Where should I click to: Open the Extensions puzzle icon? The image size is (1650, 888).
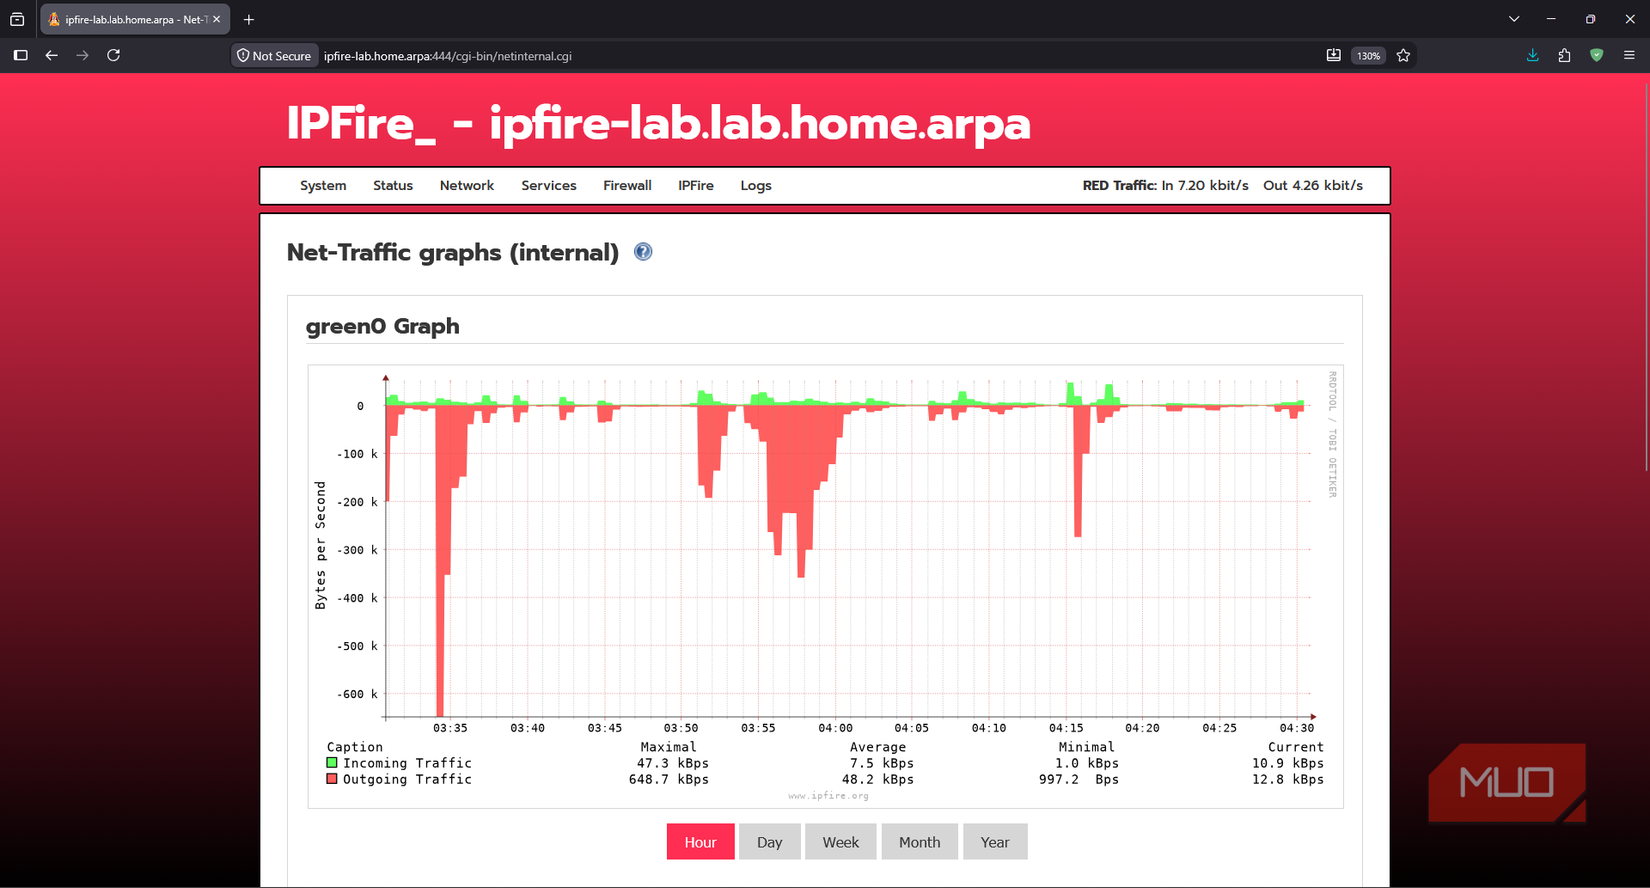pyautogui.click(x=1564, y=56)
